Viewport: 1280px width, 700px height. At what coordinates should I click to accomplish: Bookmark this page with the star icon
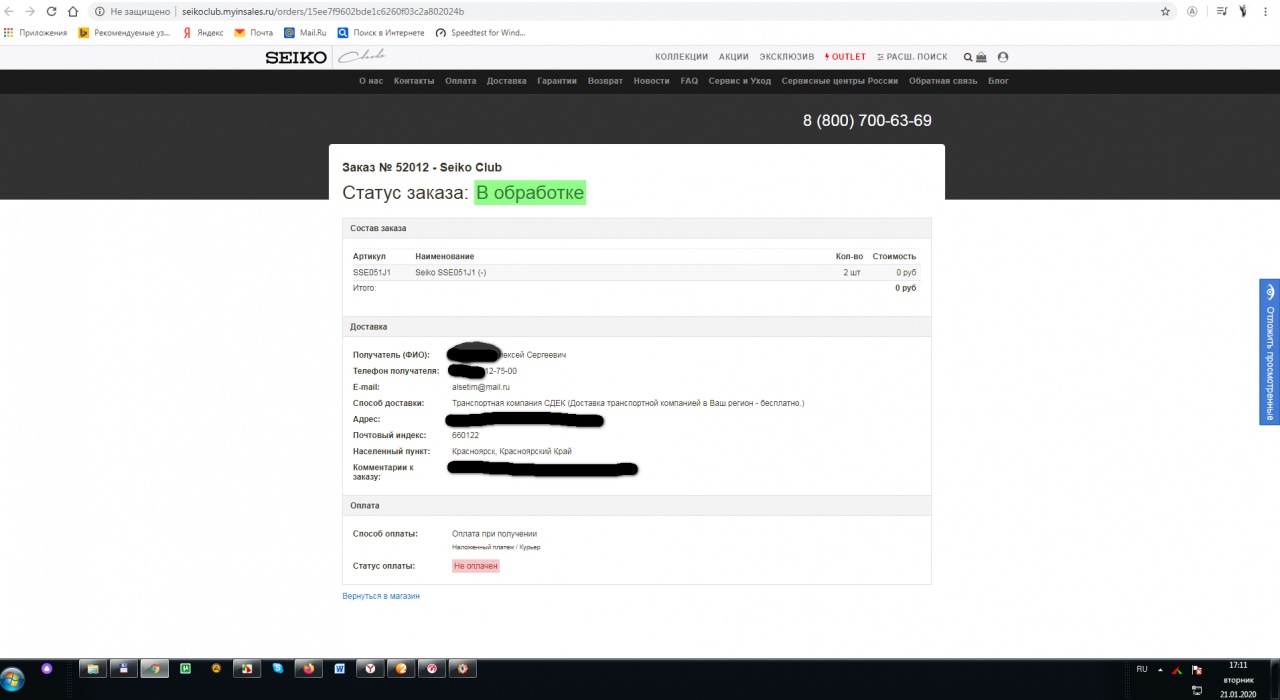tap(1165, 11)
